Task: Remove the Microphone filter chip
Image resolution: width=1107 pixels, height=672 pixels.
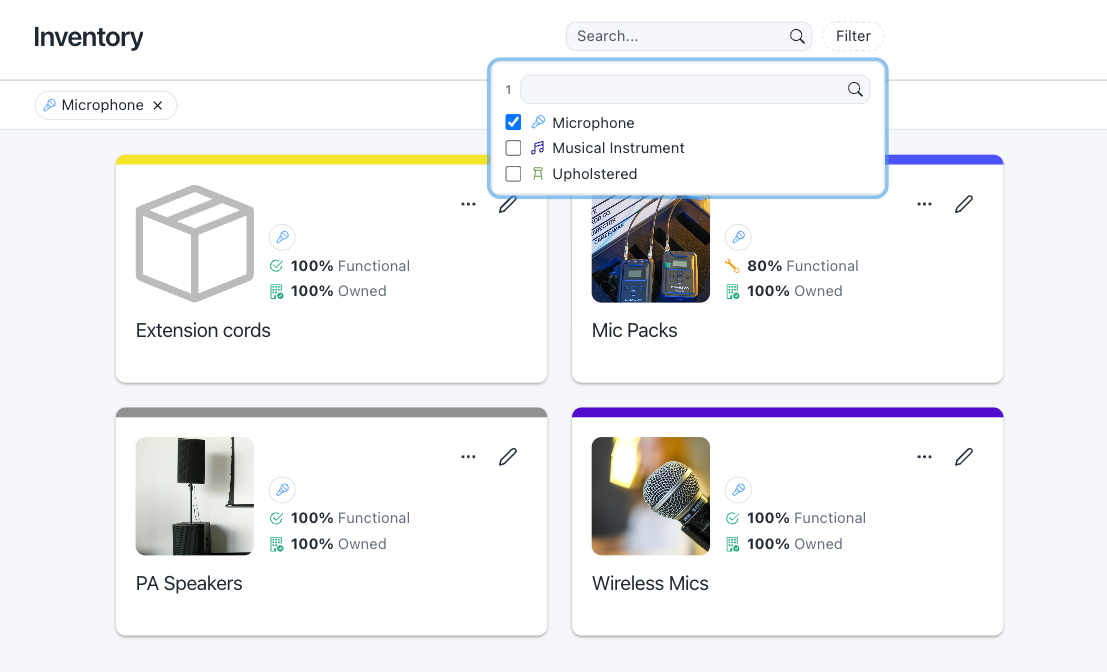Action: [x=158, y=105]
